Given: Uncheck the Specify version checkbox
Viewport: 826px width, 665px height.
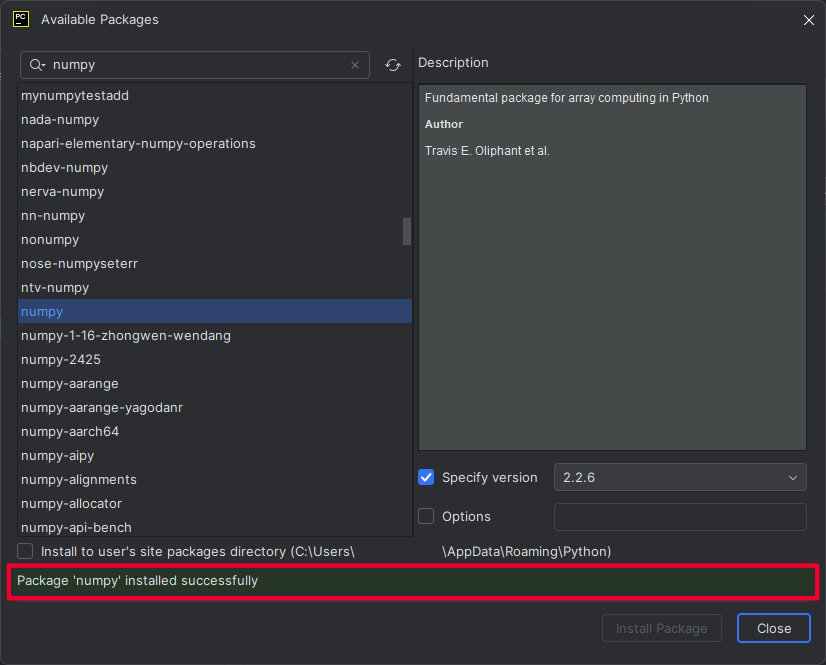Looking at the screenshot, I should coord(426,478).
